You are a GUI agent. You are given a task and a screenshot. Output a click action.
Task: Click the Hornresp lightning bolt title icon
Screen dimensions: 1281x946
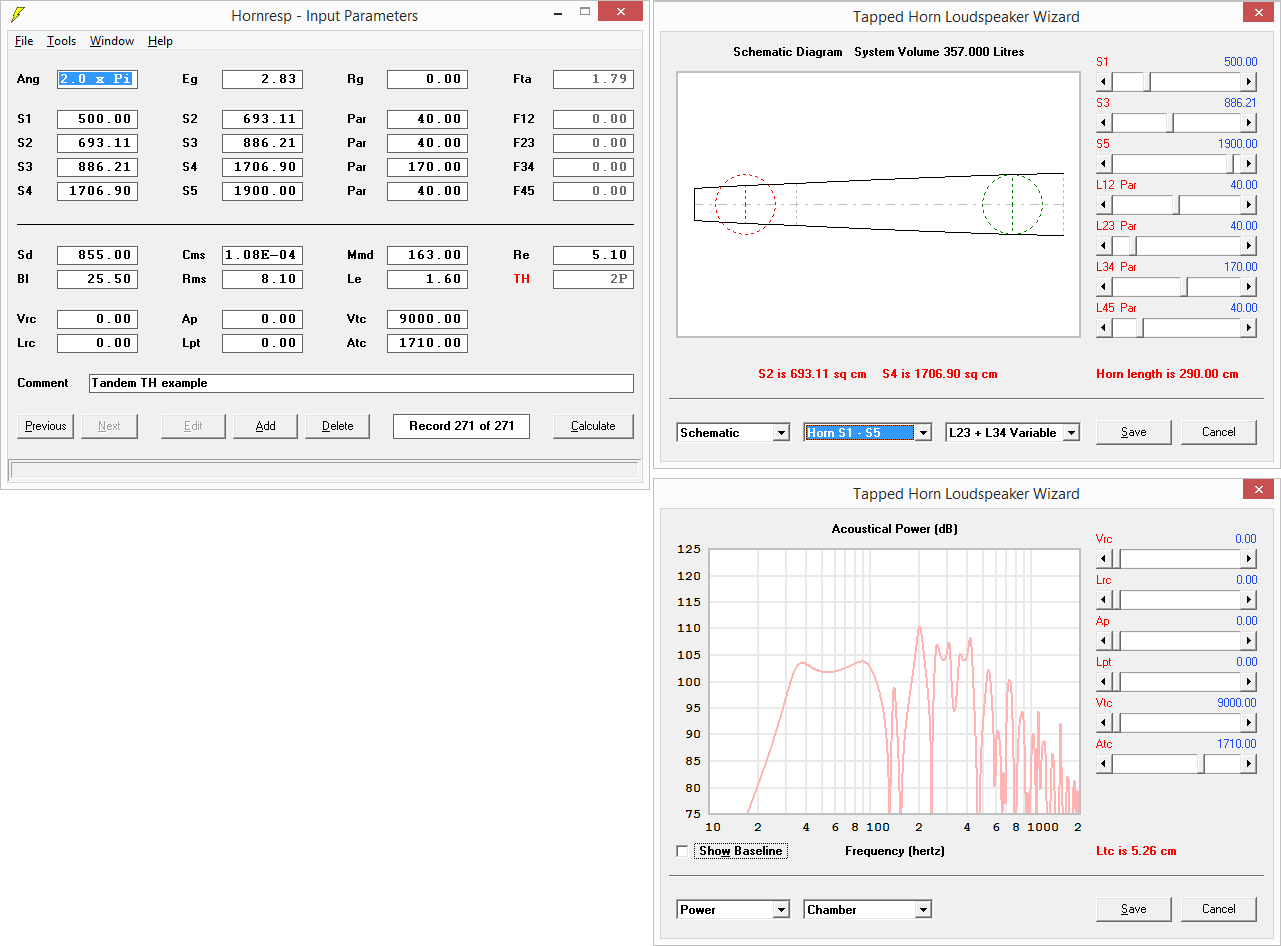pos(15,15)
